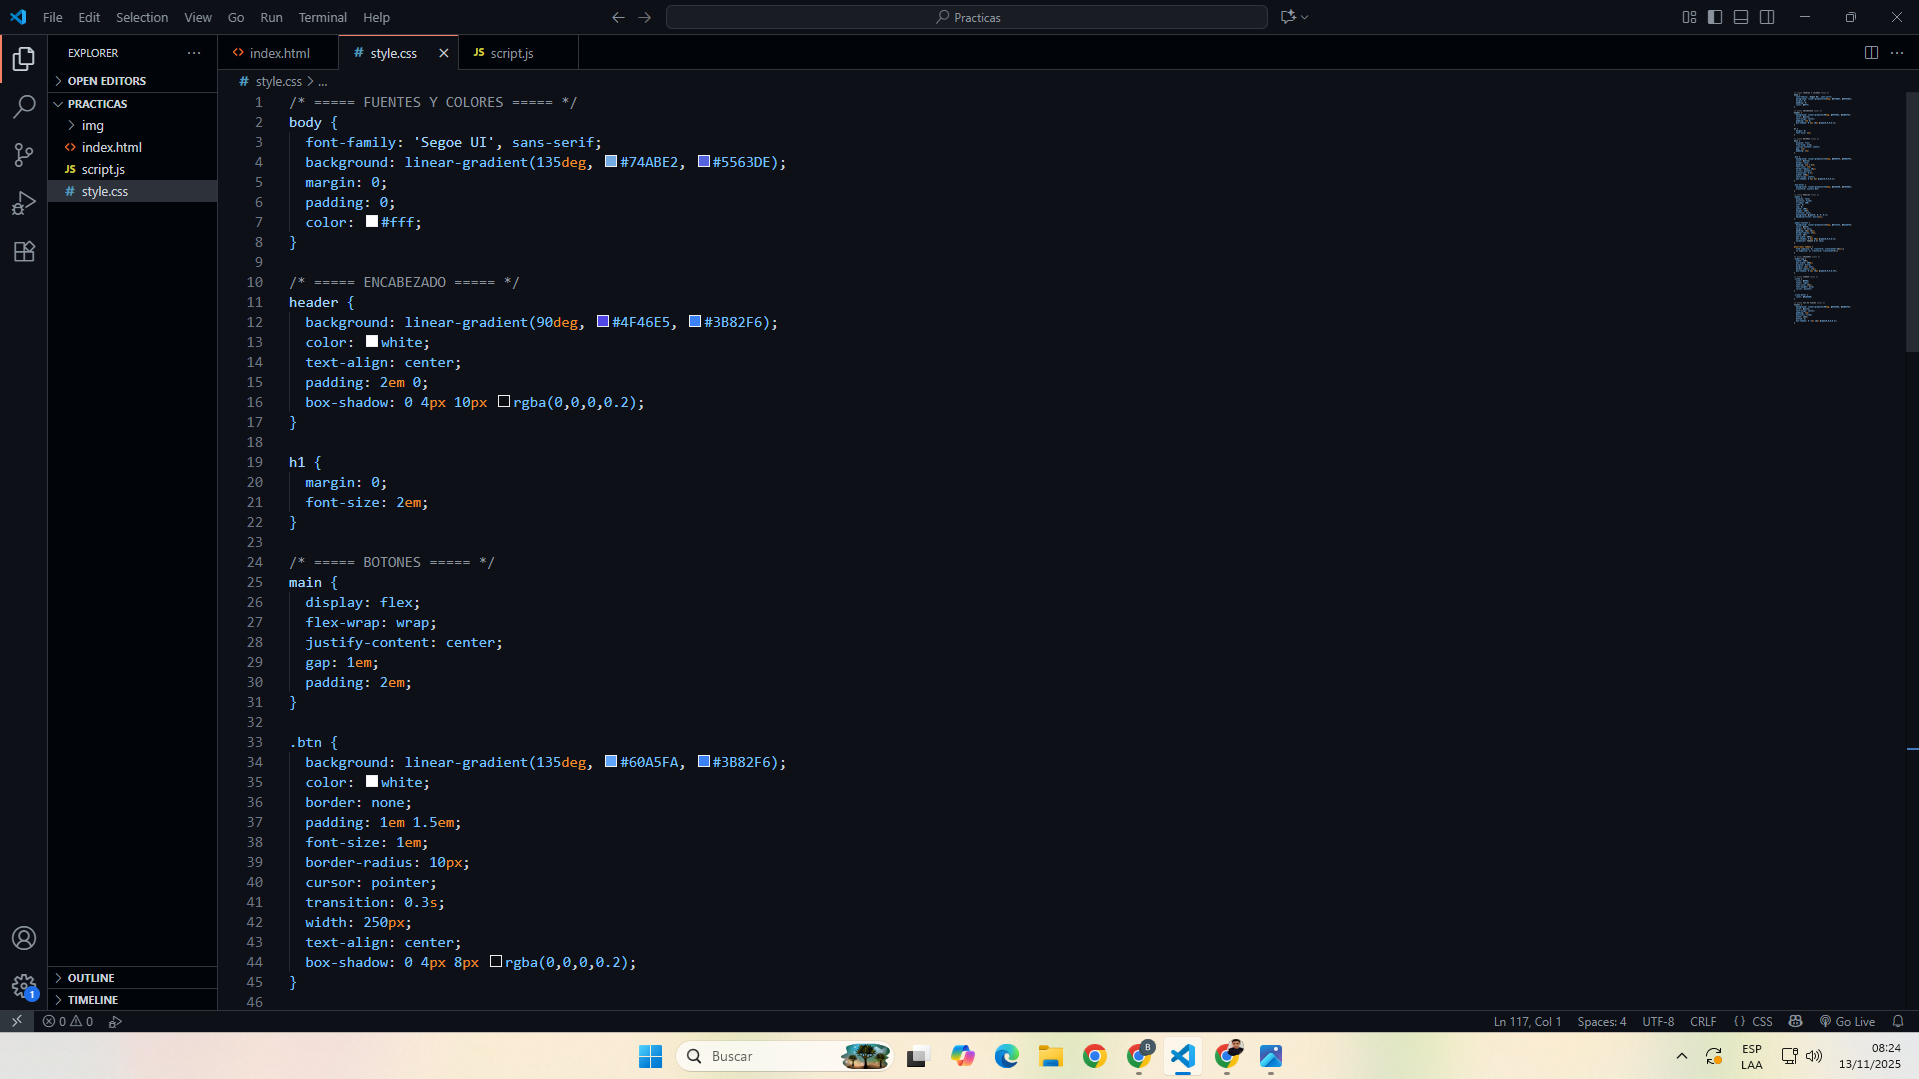Open the Source Control view
This screenshot has width=1919, height=1079.
coord(24,155)
